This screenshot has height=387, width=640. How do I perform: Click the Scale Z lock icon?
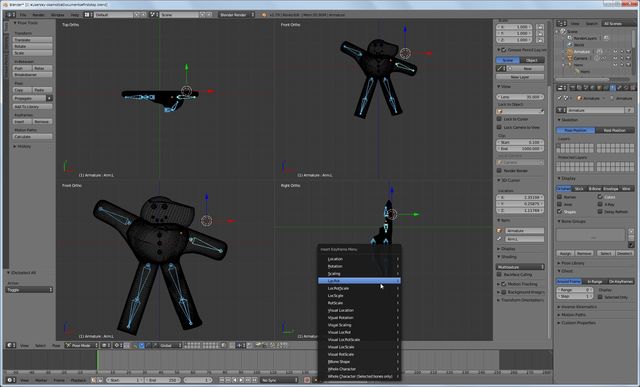(x=540, y=40)
